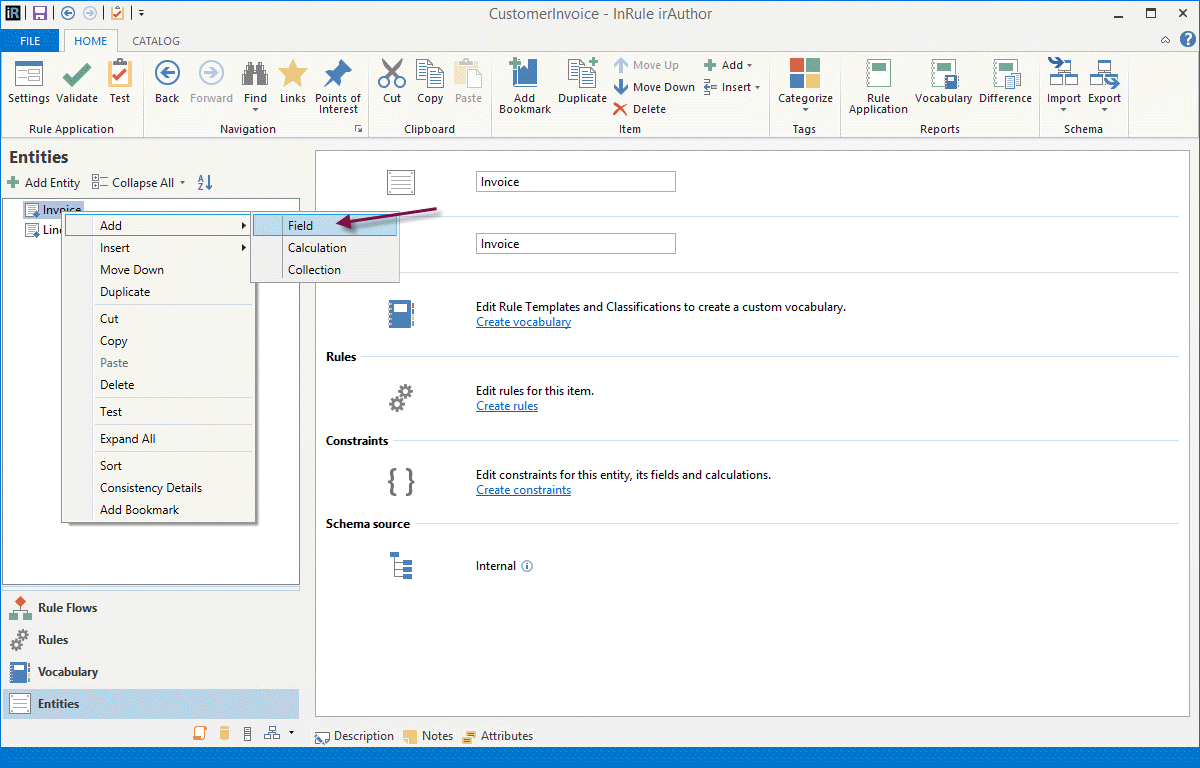Click the Difference report icon

pyautogui.click(x=1005, y=75)
